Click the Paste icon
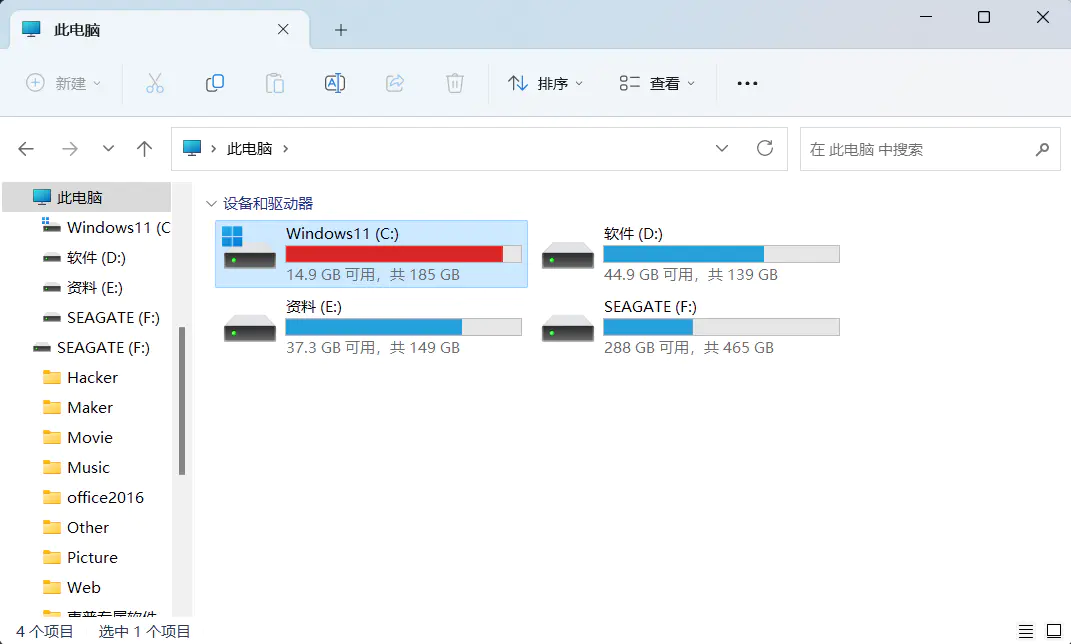The height and width of the screenshot is (644, 1071). pyautogui.click(x=275, y=83)
